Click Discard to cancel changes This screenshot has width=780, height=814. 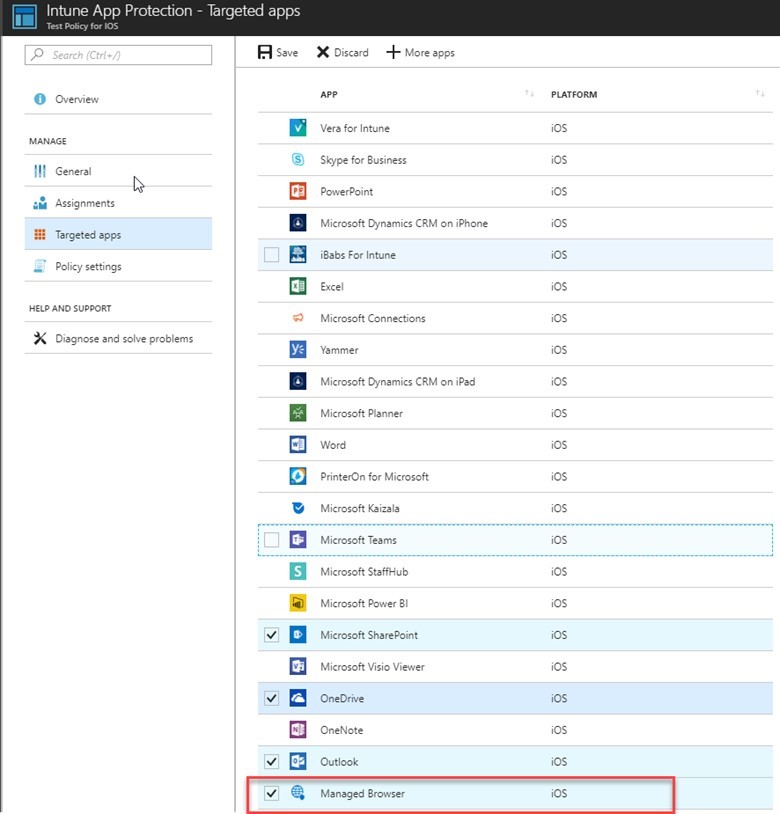point(341,52)
